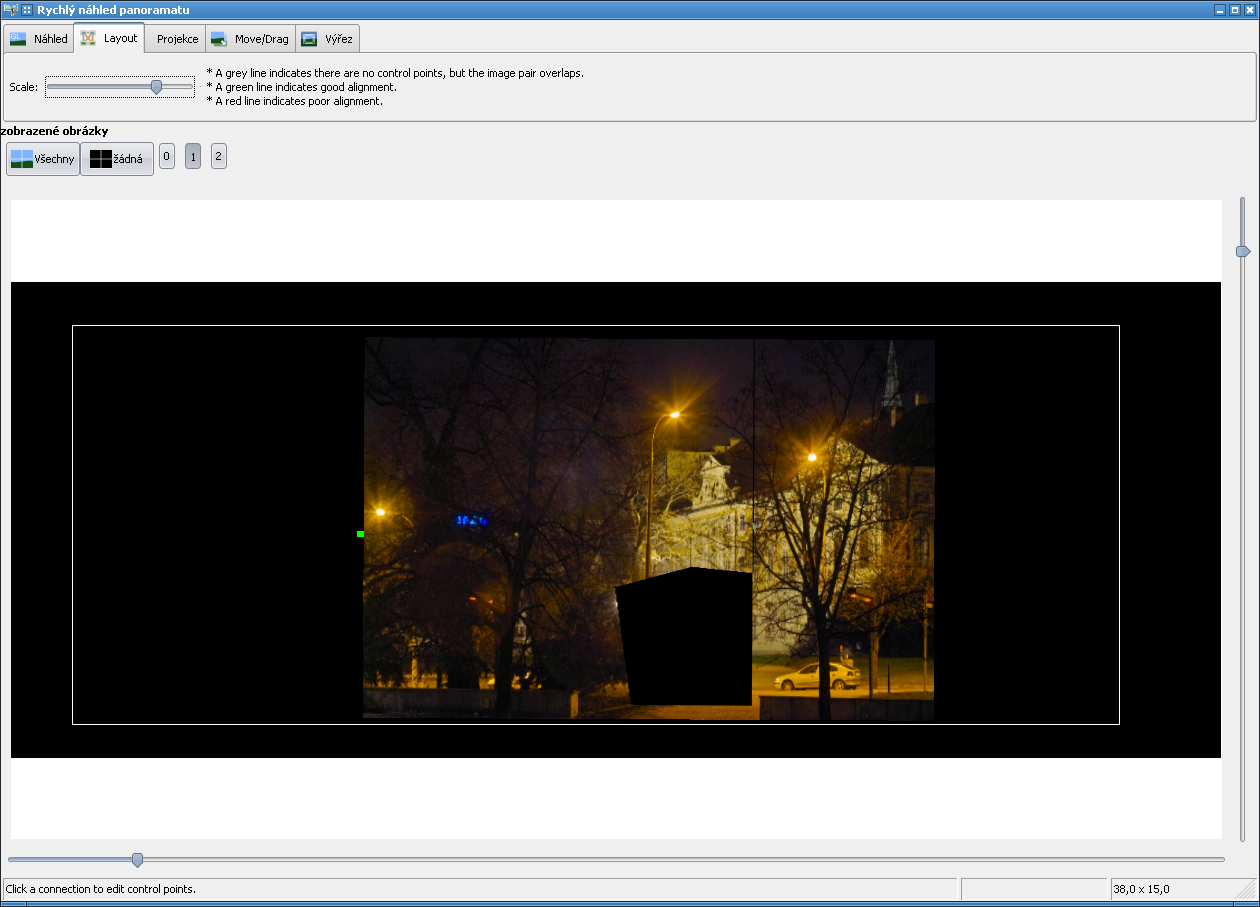Open the Výřez crop tab

(328, 39)
